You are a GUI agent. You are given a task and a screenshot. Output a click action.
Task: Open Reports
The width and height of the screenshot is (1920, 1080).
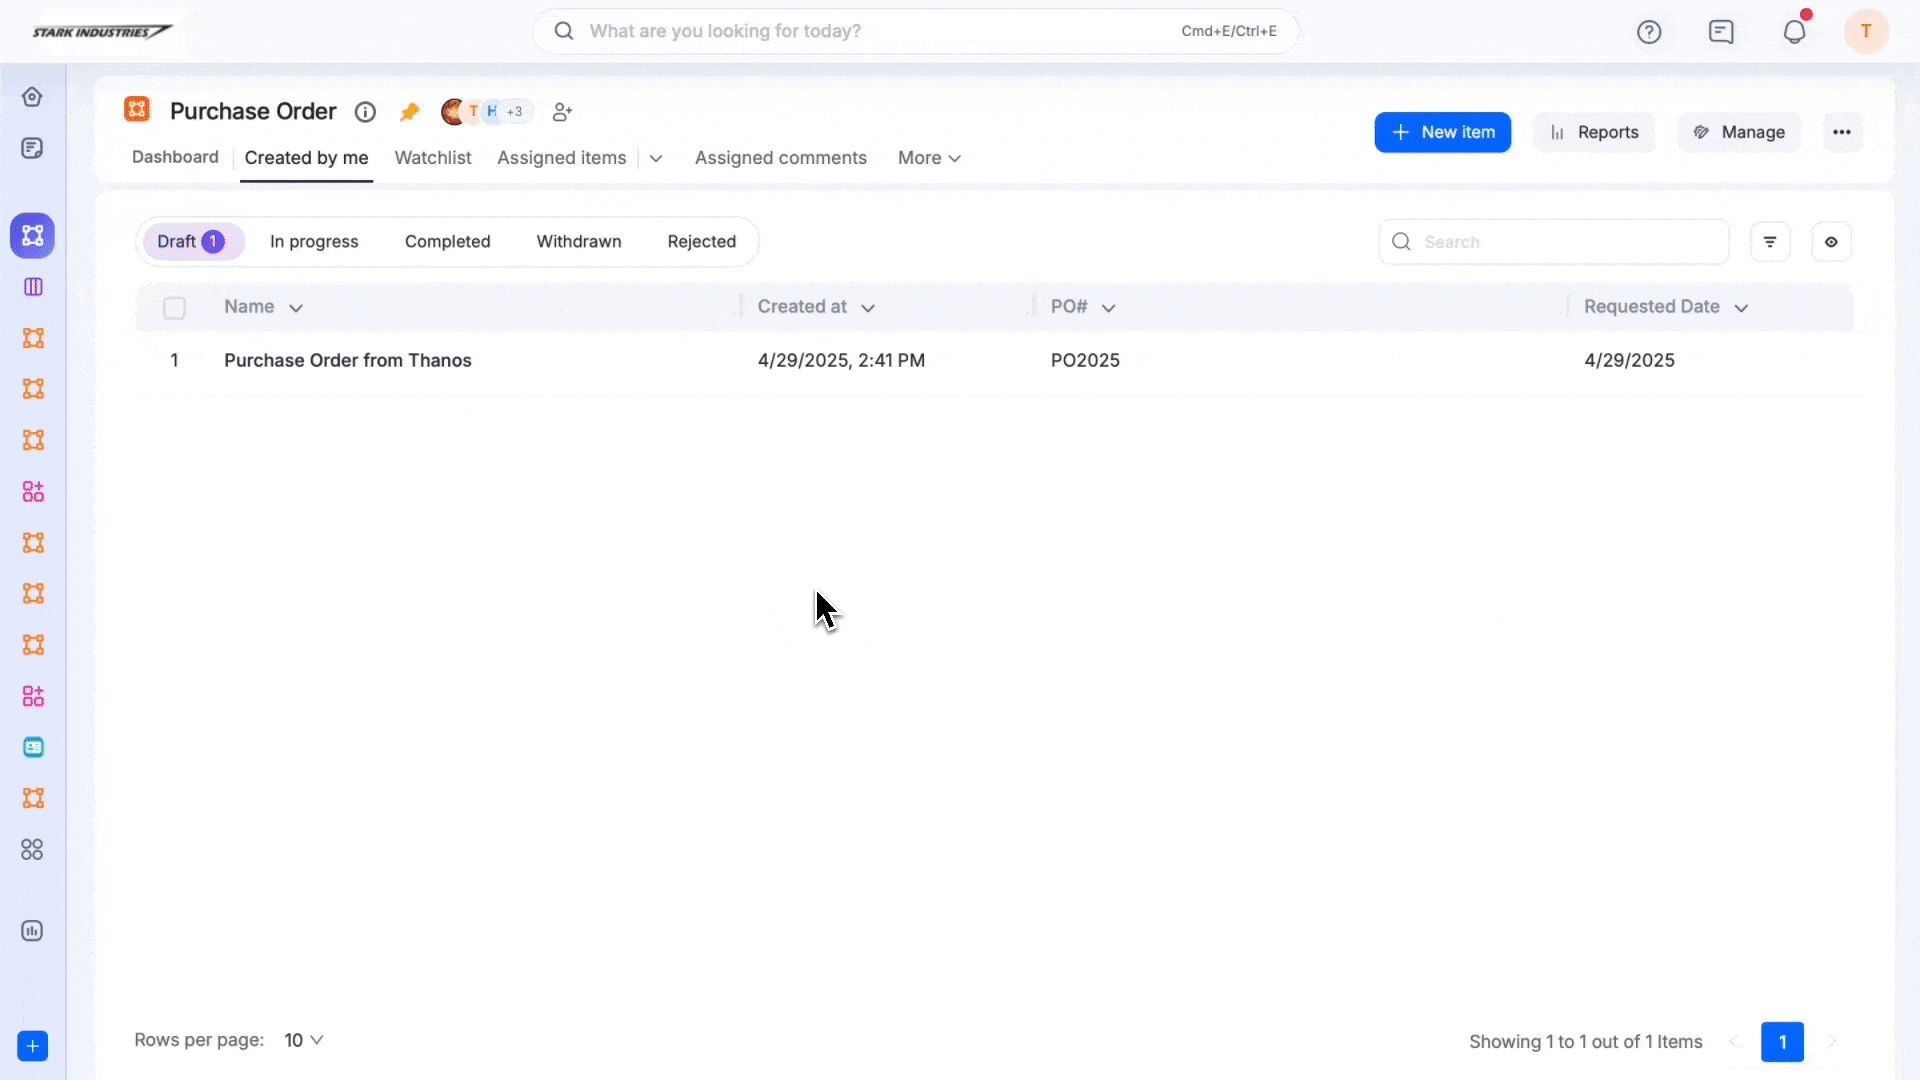point(1594,132)
